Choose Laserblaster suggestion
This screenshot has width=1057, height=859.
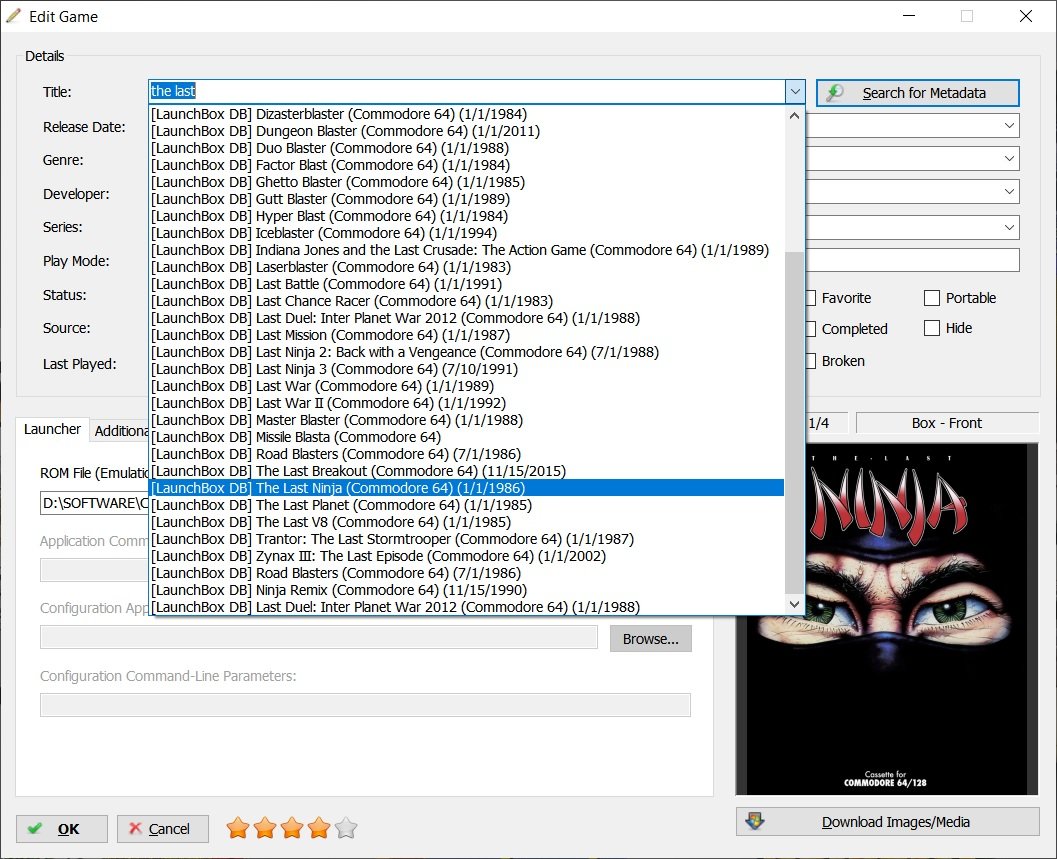point(466,267)
